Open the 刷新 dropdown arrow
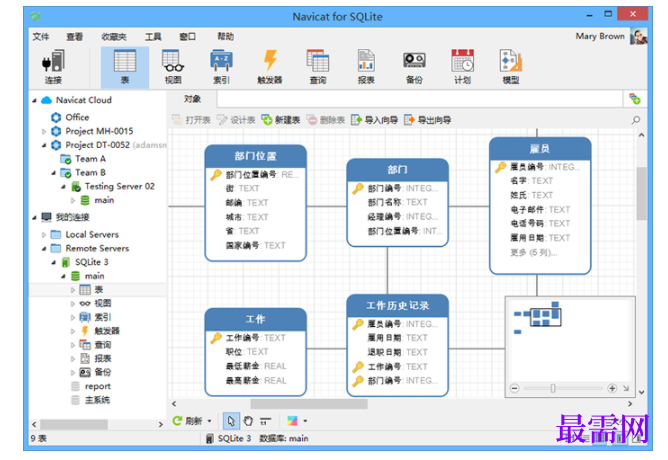The width and height of the screenshot is (668, 460). pos(209,421)
